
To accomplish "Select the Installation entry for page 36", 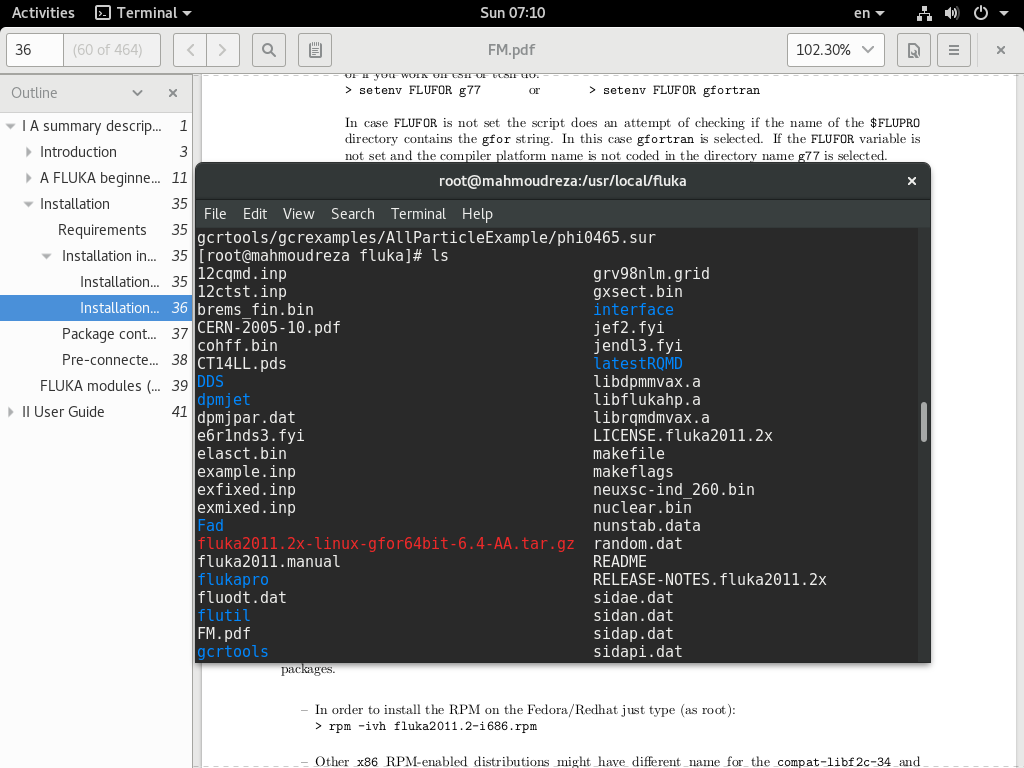I will click(x=96, y=308).
